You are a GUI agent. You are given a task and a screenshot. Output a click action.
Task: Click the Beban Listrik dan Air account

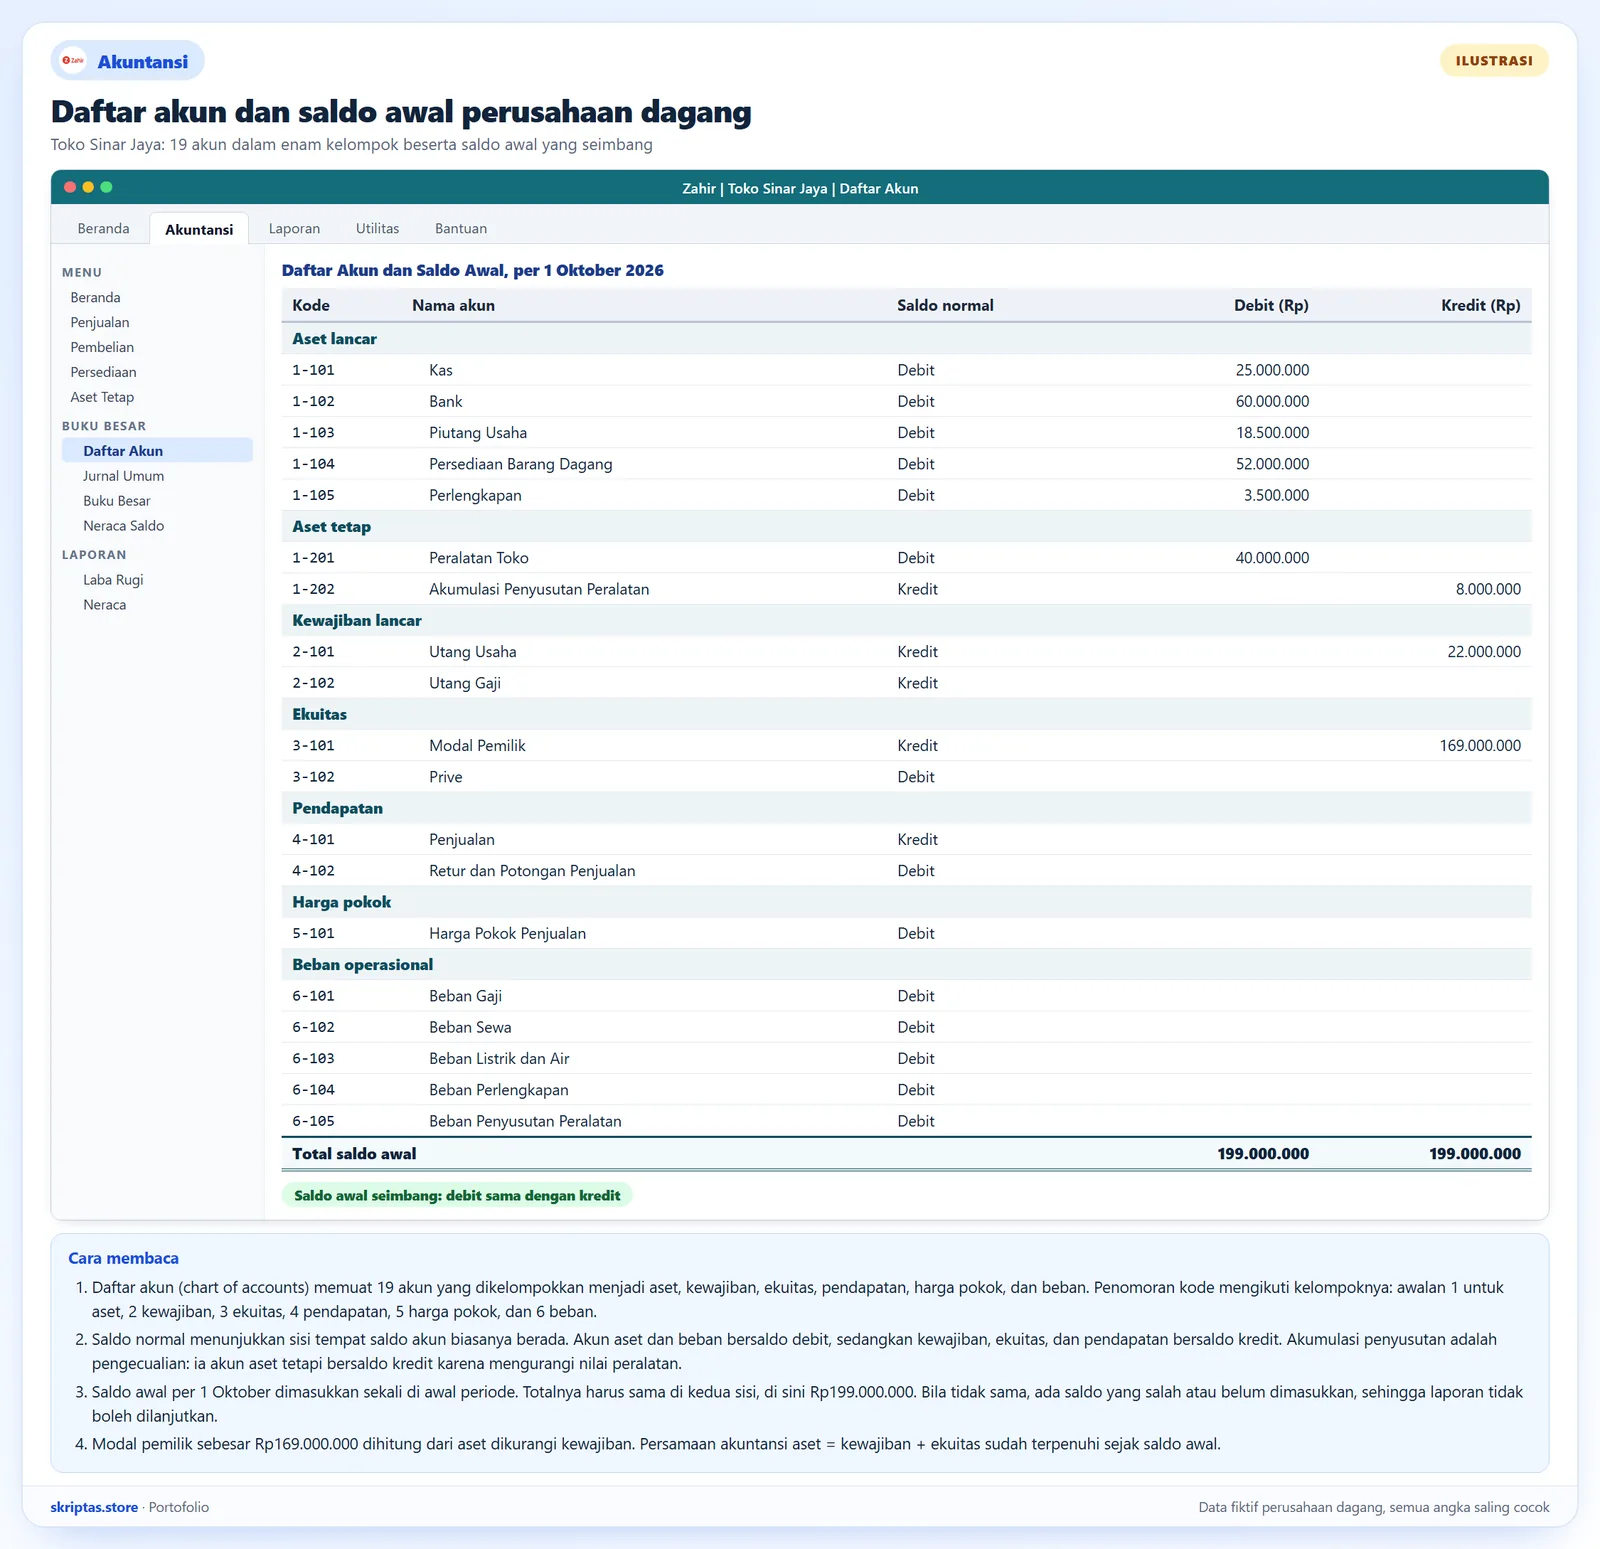499,1059
